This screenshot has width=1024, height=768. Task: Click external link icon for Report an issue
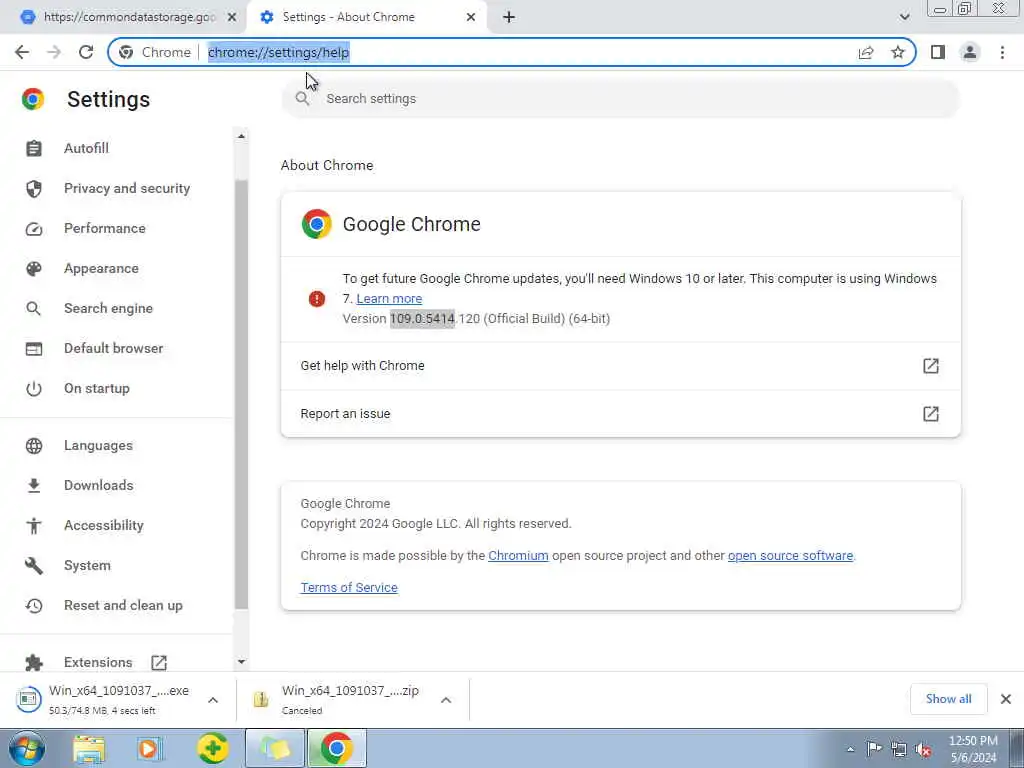931,413
